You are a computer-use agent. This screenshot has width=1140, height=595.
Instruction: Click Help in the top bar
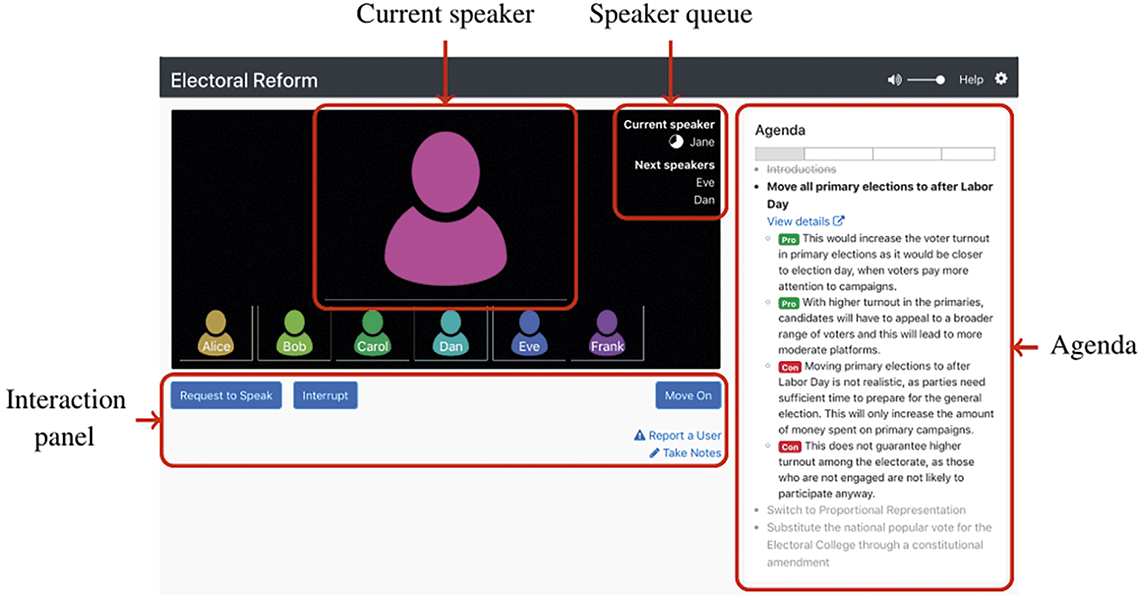(971, 80)
